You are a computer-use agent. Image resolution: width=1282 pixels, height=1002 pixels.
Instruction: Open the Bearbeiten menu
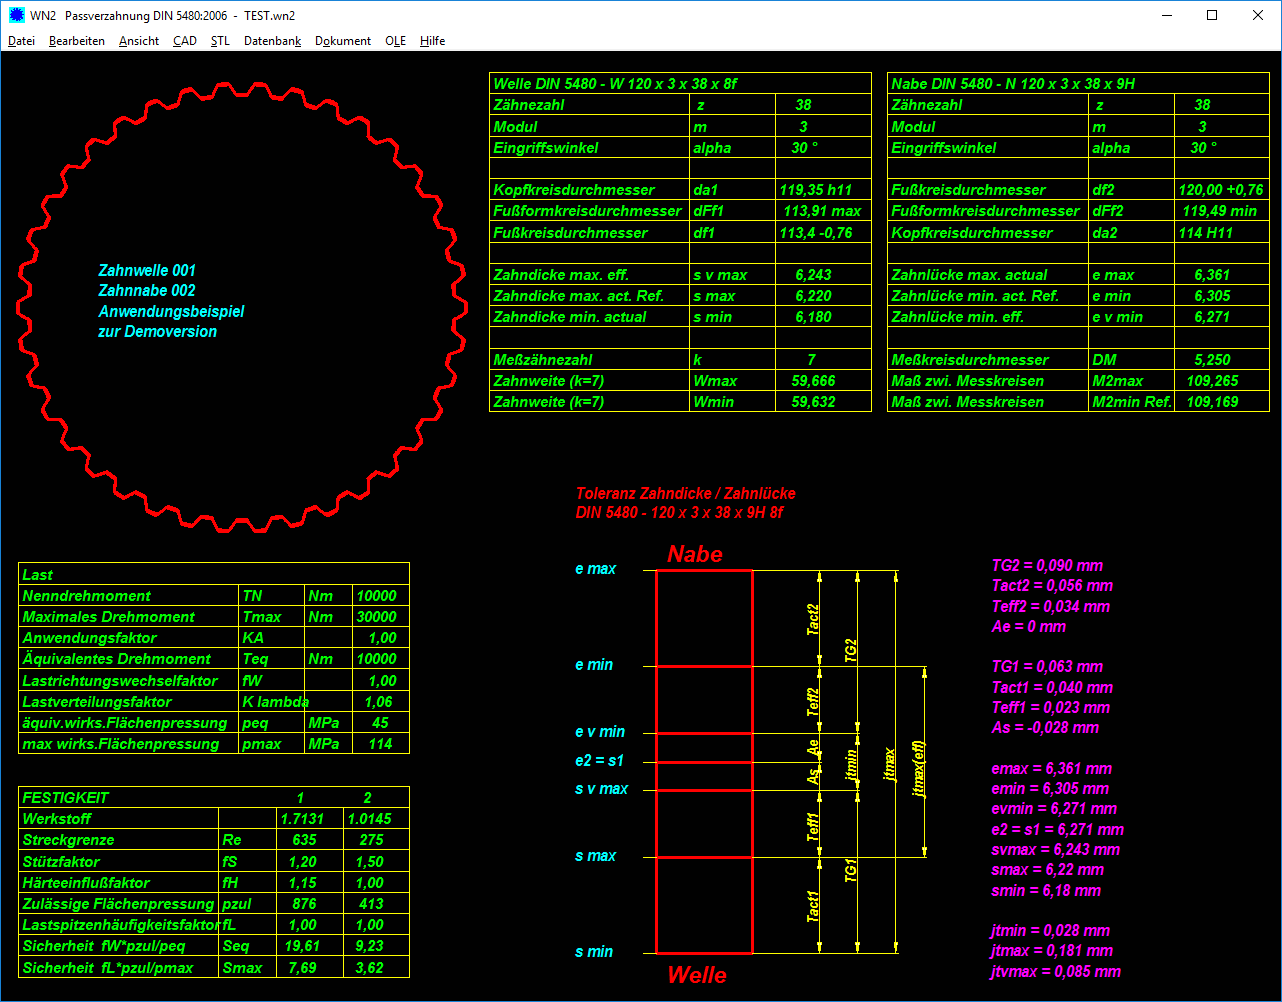(x=76, y=41)
